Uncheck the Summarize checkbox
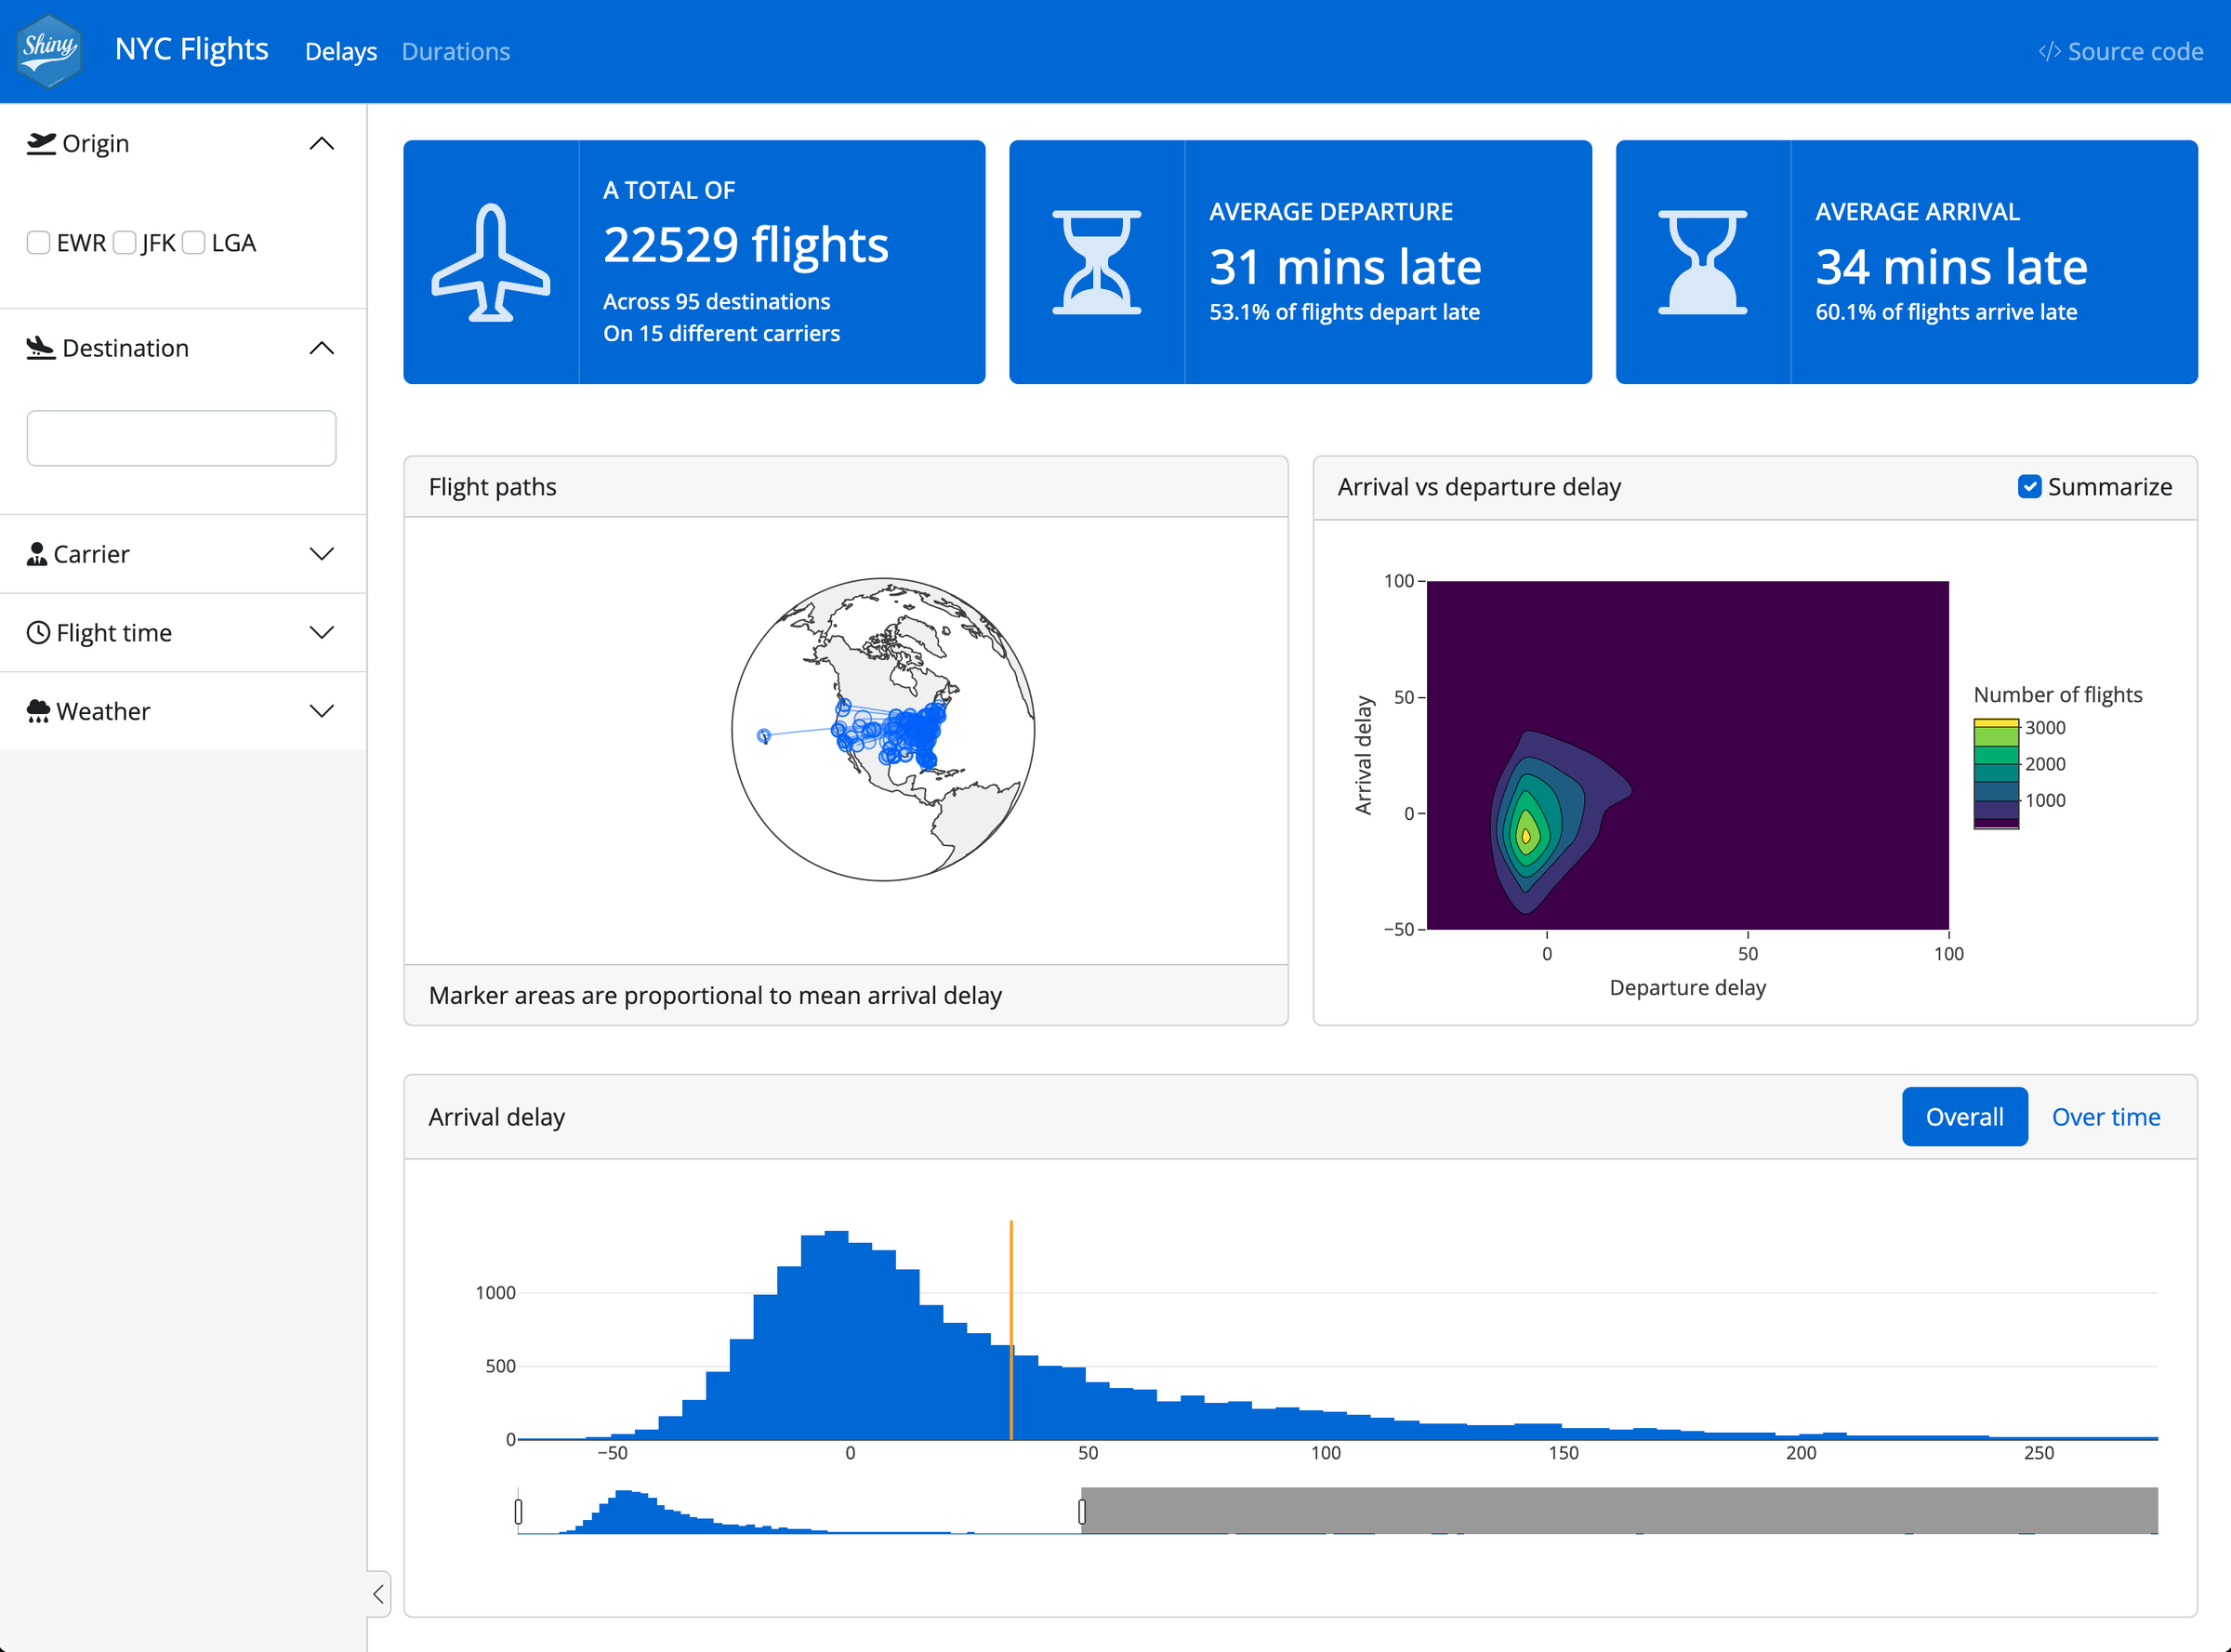2231x1652 pixels. (x=2029, y=487)
